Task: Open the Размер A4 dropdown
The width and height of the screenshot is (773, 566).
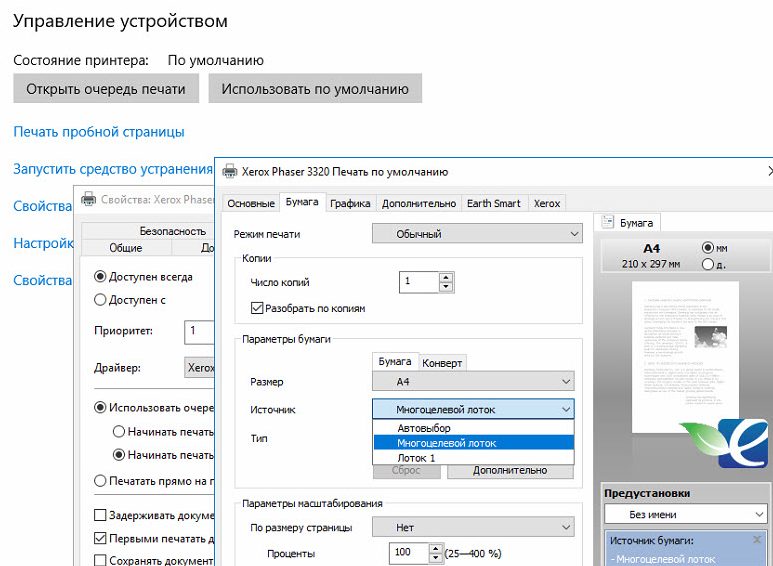Action: coord(473,382)
